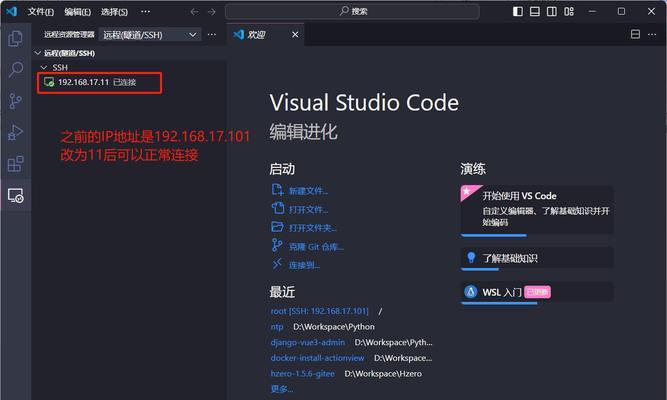The image size is (667, 400).
Task: Click the connected host monitor icon
Action: 49,82
